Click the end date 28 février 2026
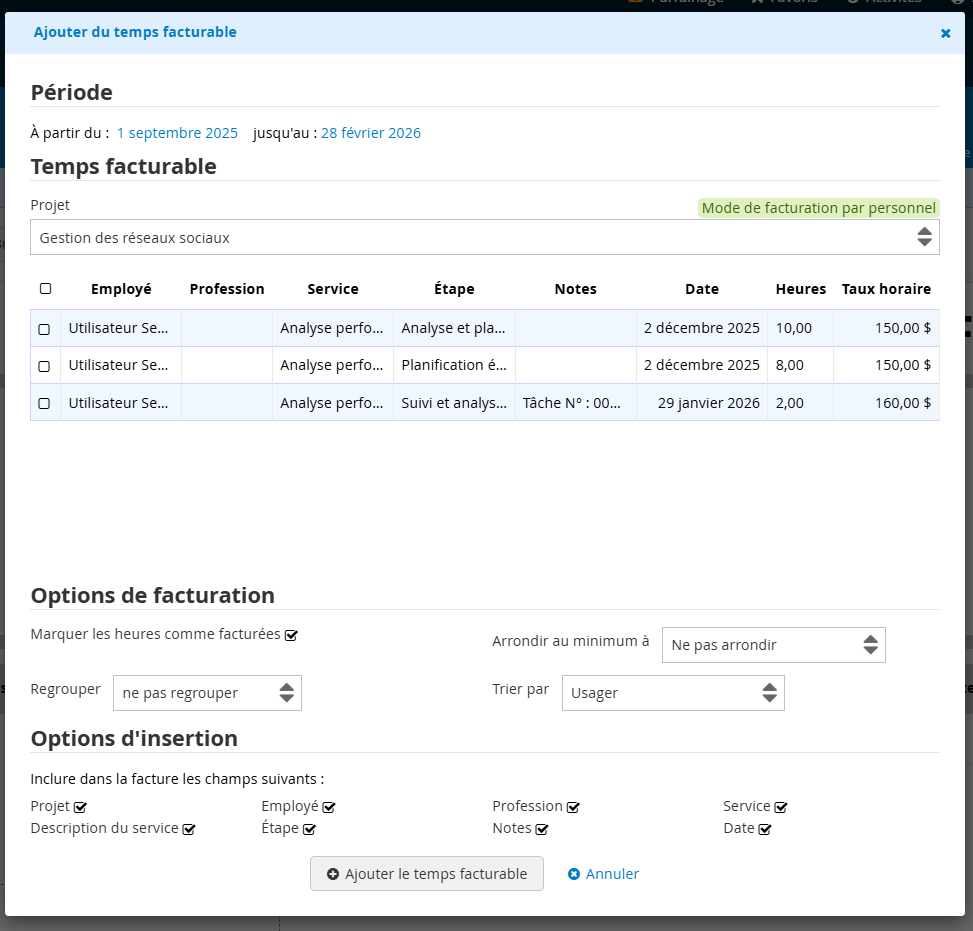973x931 pixels. [370, 133]
